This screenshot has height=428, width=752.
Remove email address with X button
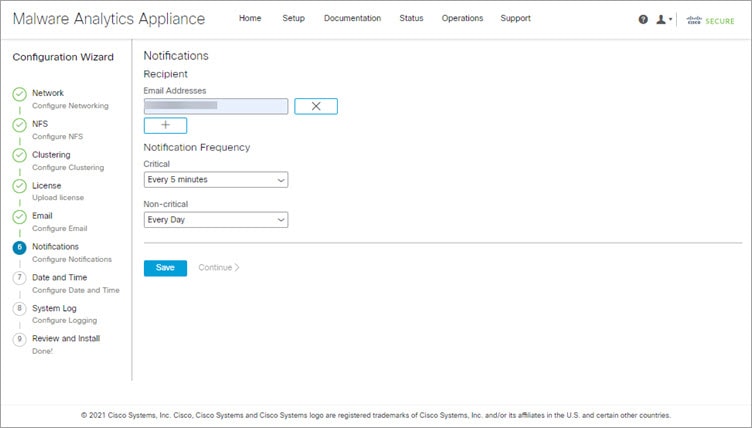click(x=316, y=106)
